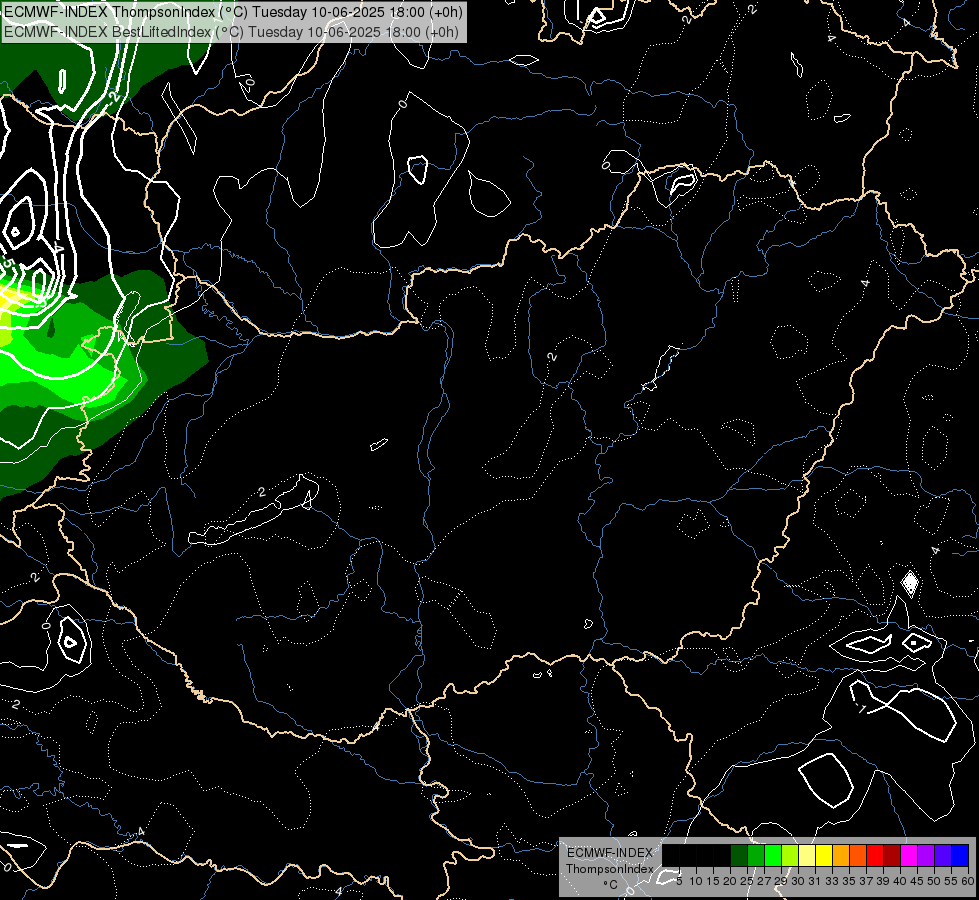Click the pale yellow 30–31 legend swatch
Screen dimensions: 979x900
[x=807, y=855]
